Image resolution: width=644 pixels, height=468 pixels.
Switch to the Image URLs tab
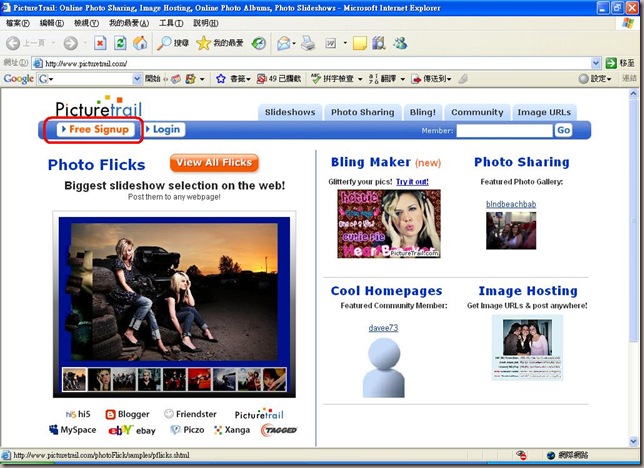click(x=544, y=112)
